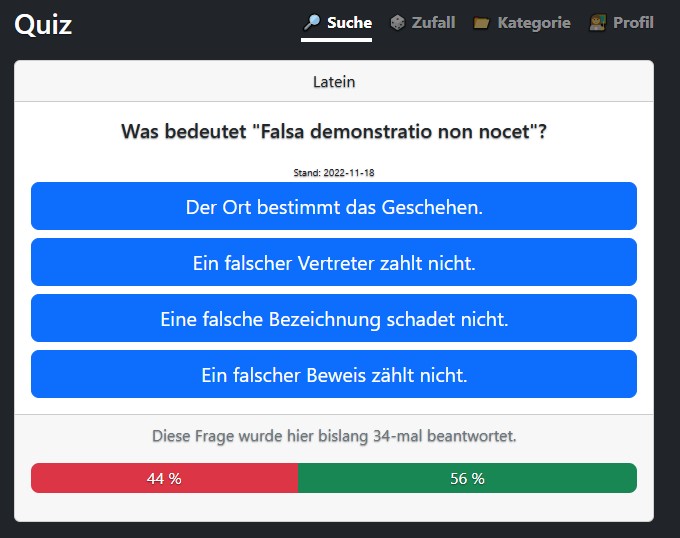Image resolution: width=680 pixels, height=538 pixels.
Task: Open the Suche tab
Action: (337, 23)
